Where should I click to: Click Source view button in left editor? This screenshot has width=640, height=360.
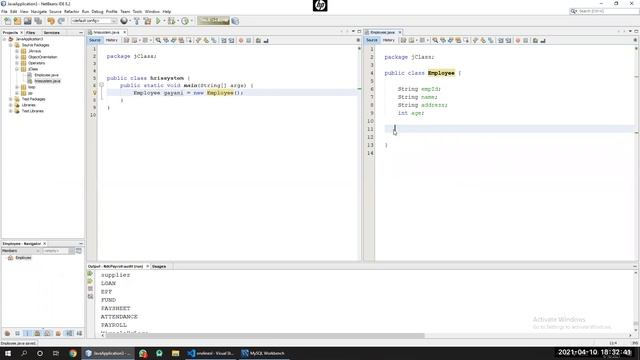(95, 40)
